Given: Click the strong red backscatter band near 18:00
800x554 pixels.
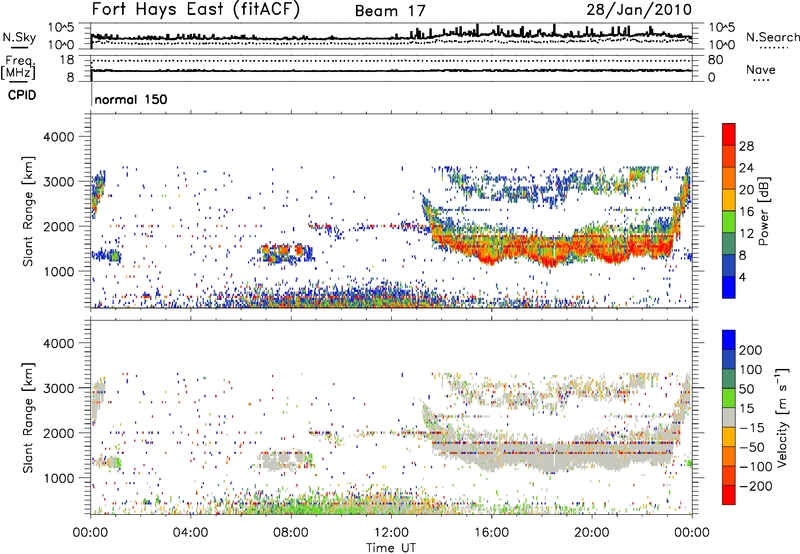Looking at the screenshot, I should pos(551,250).
